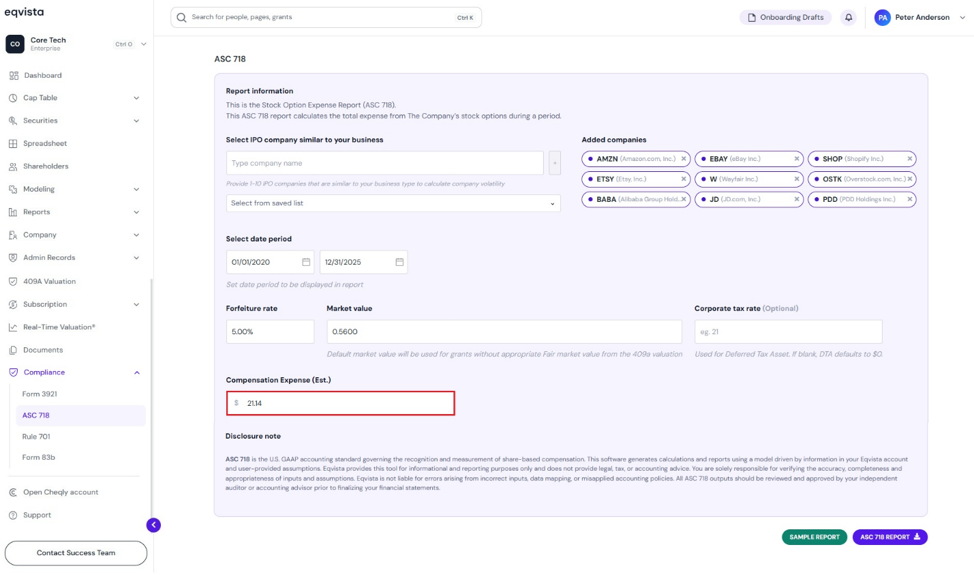Image resolution: width=974 pixels, height=575 pixels.
Task: Click the search magnifier icon
Action: (181, 17)
